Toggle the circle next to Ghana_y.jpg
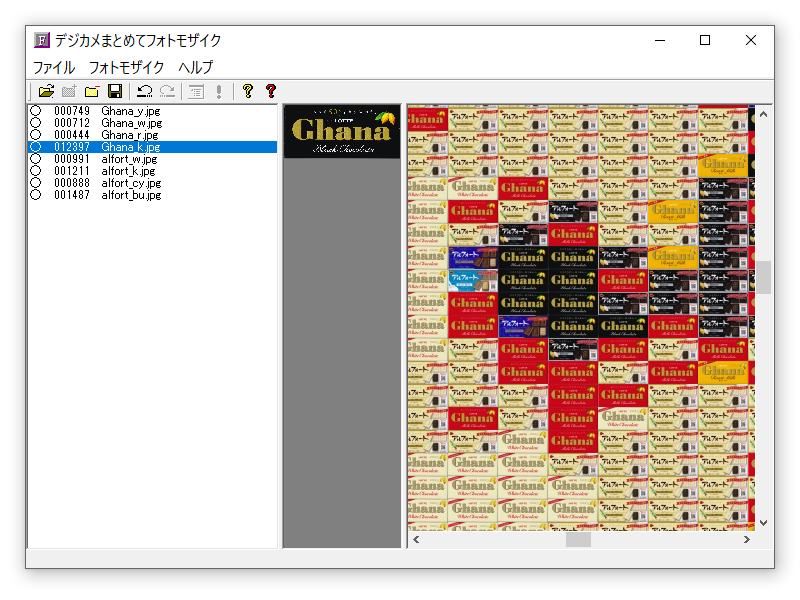The height and width of the screenshot is (600, 800). 35,111
